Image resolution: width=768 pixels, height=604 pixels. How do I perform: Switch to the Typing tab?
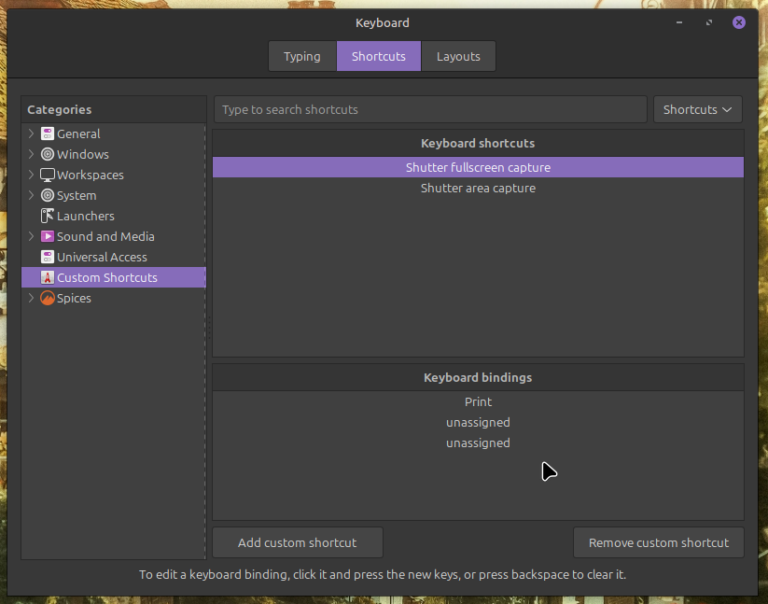pyautogui.click(x=302, y=56)
